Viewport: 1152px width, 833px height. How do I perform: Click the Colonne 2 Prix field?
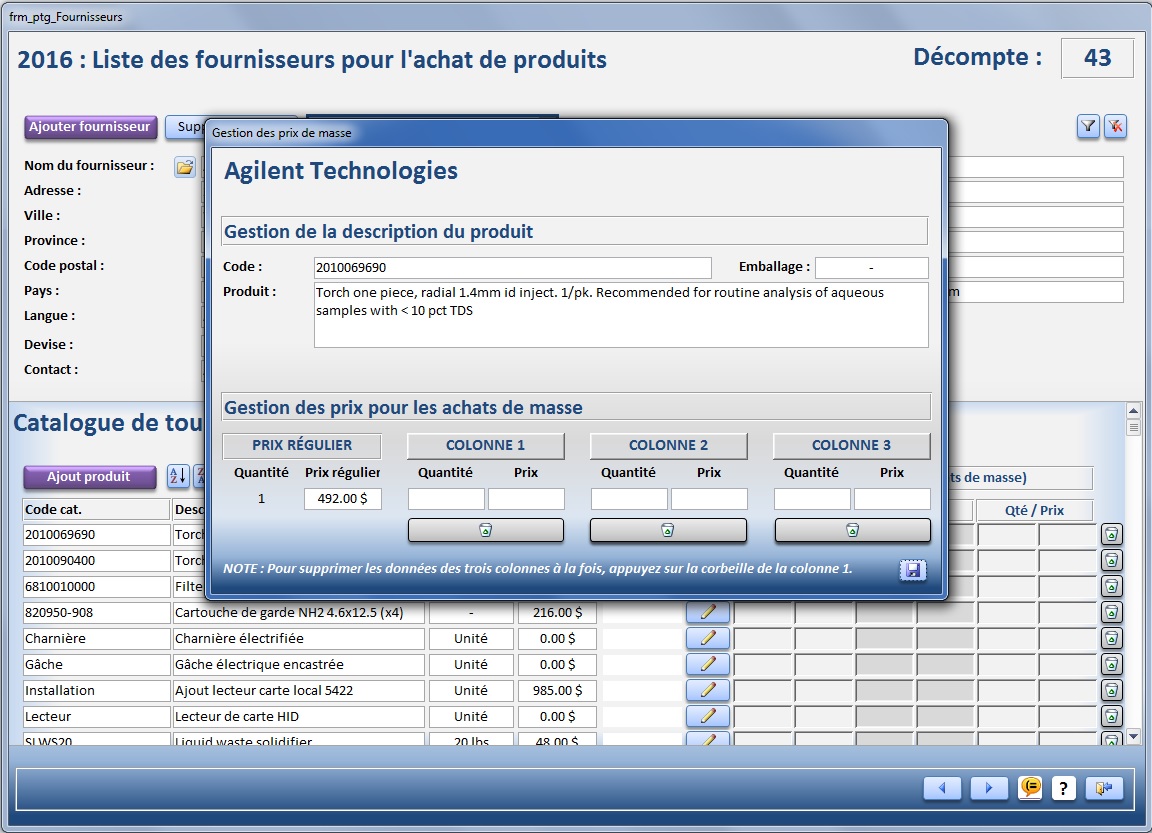tap(710, 499)
